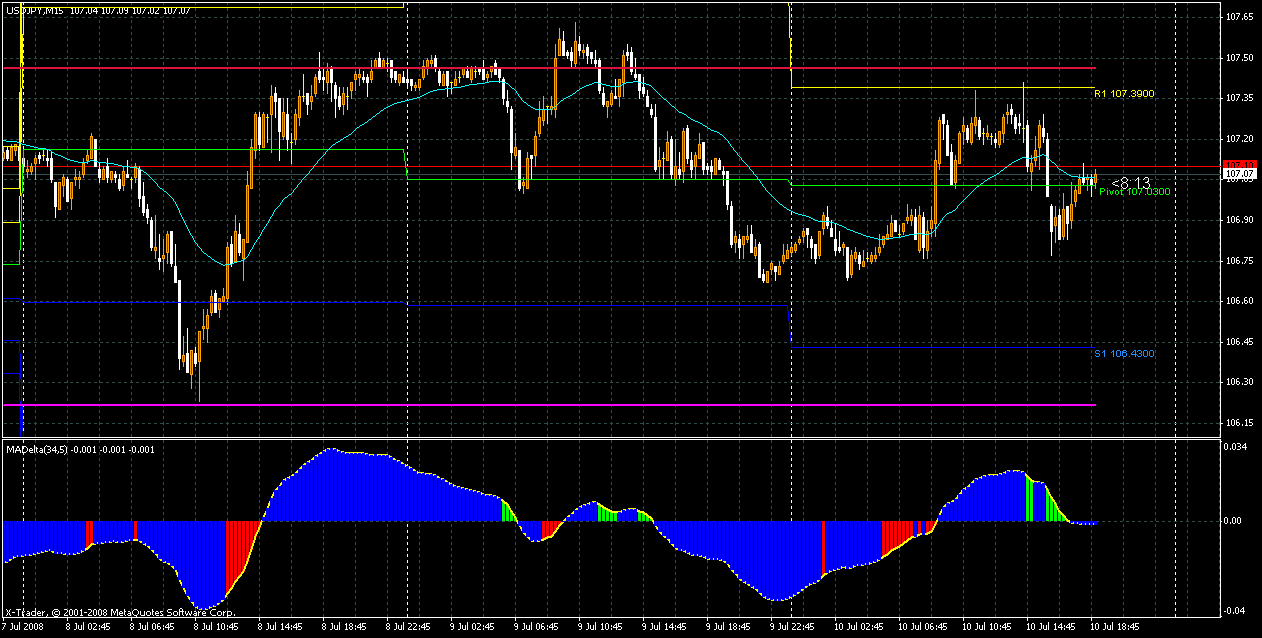Click the 10 Jul 10:45 time label
This screenshot has height=638, width=1262.
point(989,628)
